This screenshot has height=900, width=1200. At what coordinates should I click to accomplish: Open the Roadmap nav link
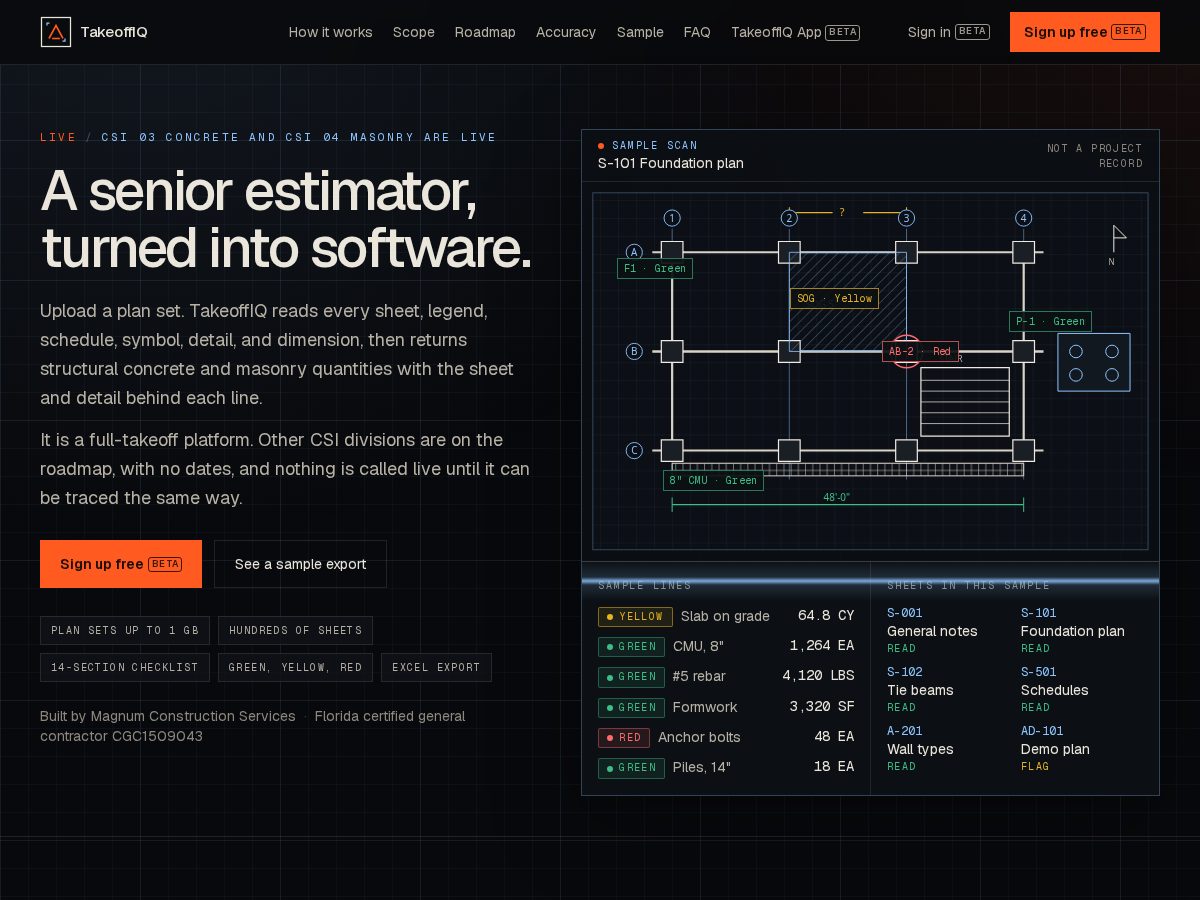point(485,32)
